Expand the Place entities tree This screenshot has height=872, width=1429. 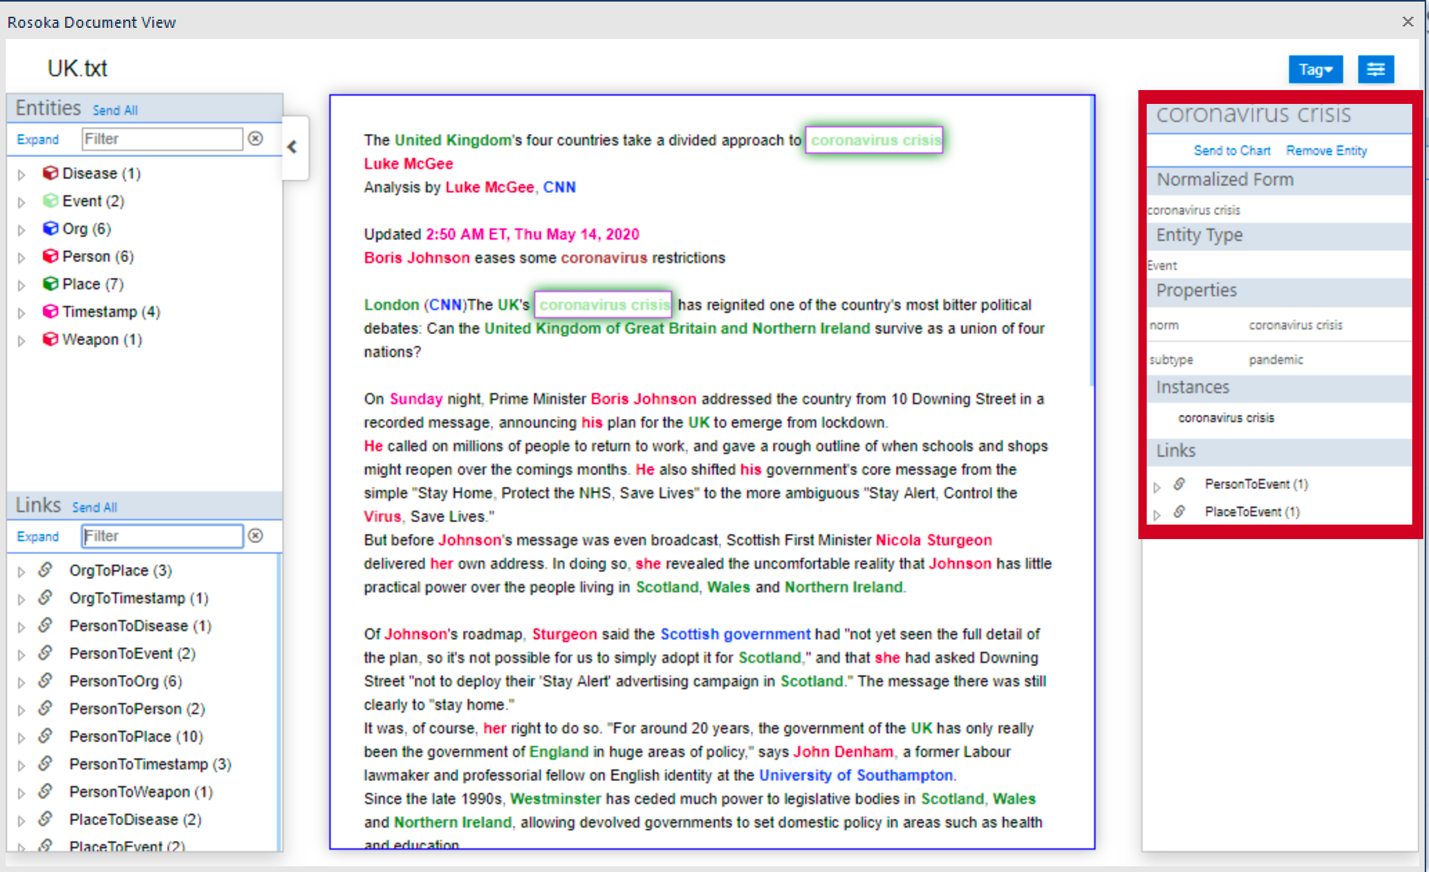click(20, 284)
